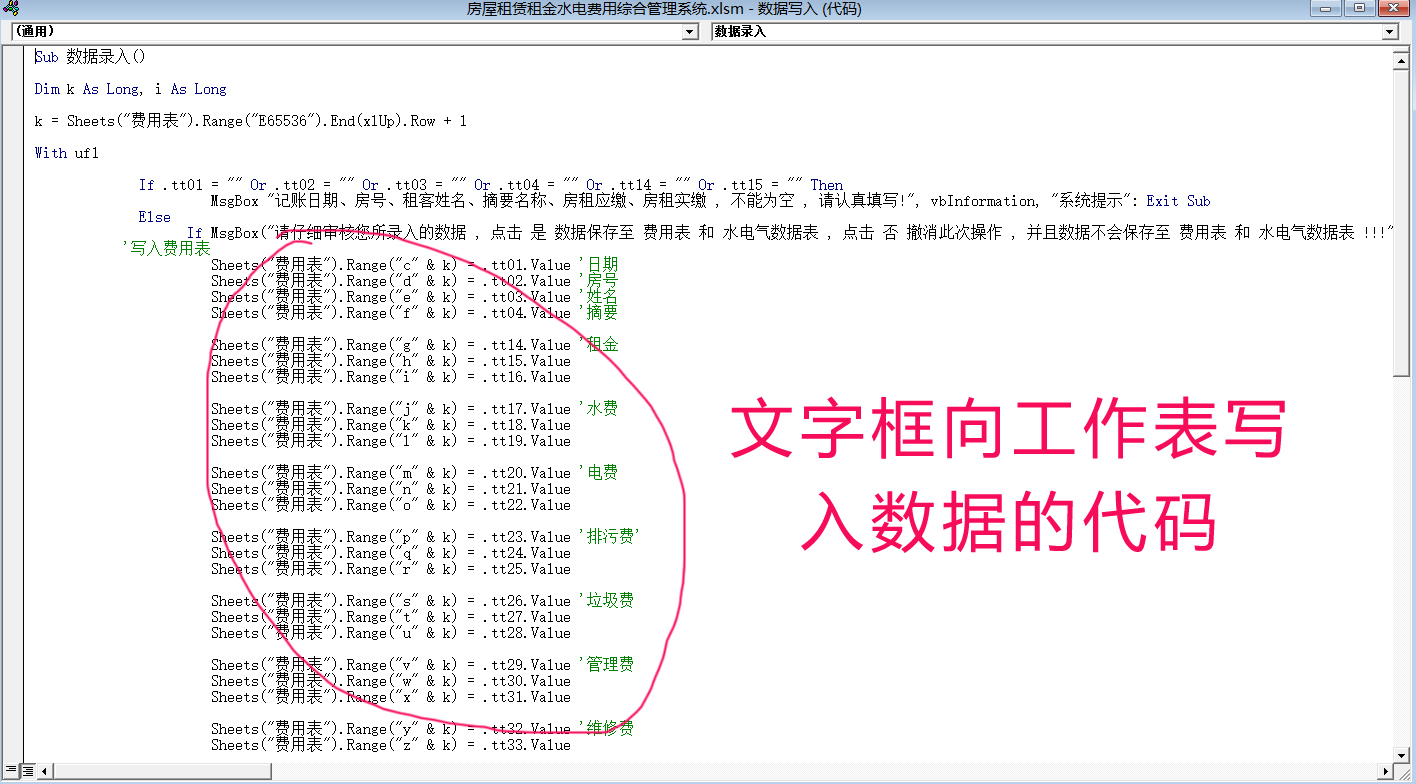The width and height of the screenshot is (1416, 784).
Task: Click the '写入费用表' green comment
Action: click(x=165, y=249)
